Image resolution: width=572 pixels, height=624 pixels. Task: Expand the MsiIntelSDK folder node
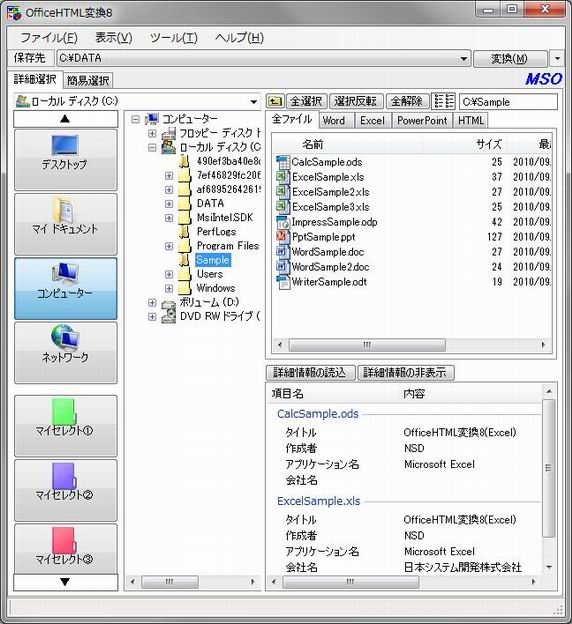point(169,218)
